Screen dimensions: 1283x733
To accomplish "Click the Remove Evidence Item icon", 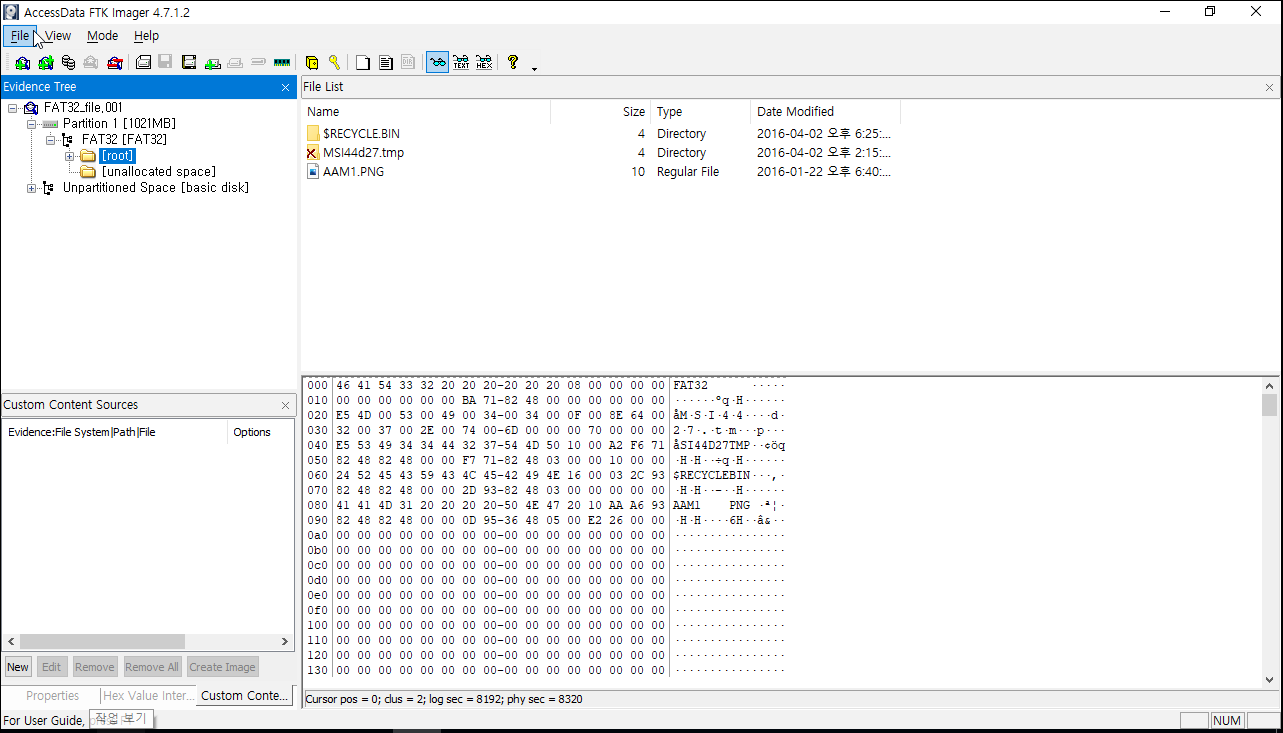I will pyautogui.click(x=91, y=62).
